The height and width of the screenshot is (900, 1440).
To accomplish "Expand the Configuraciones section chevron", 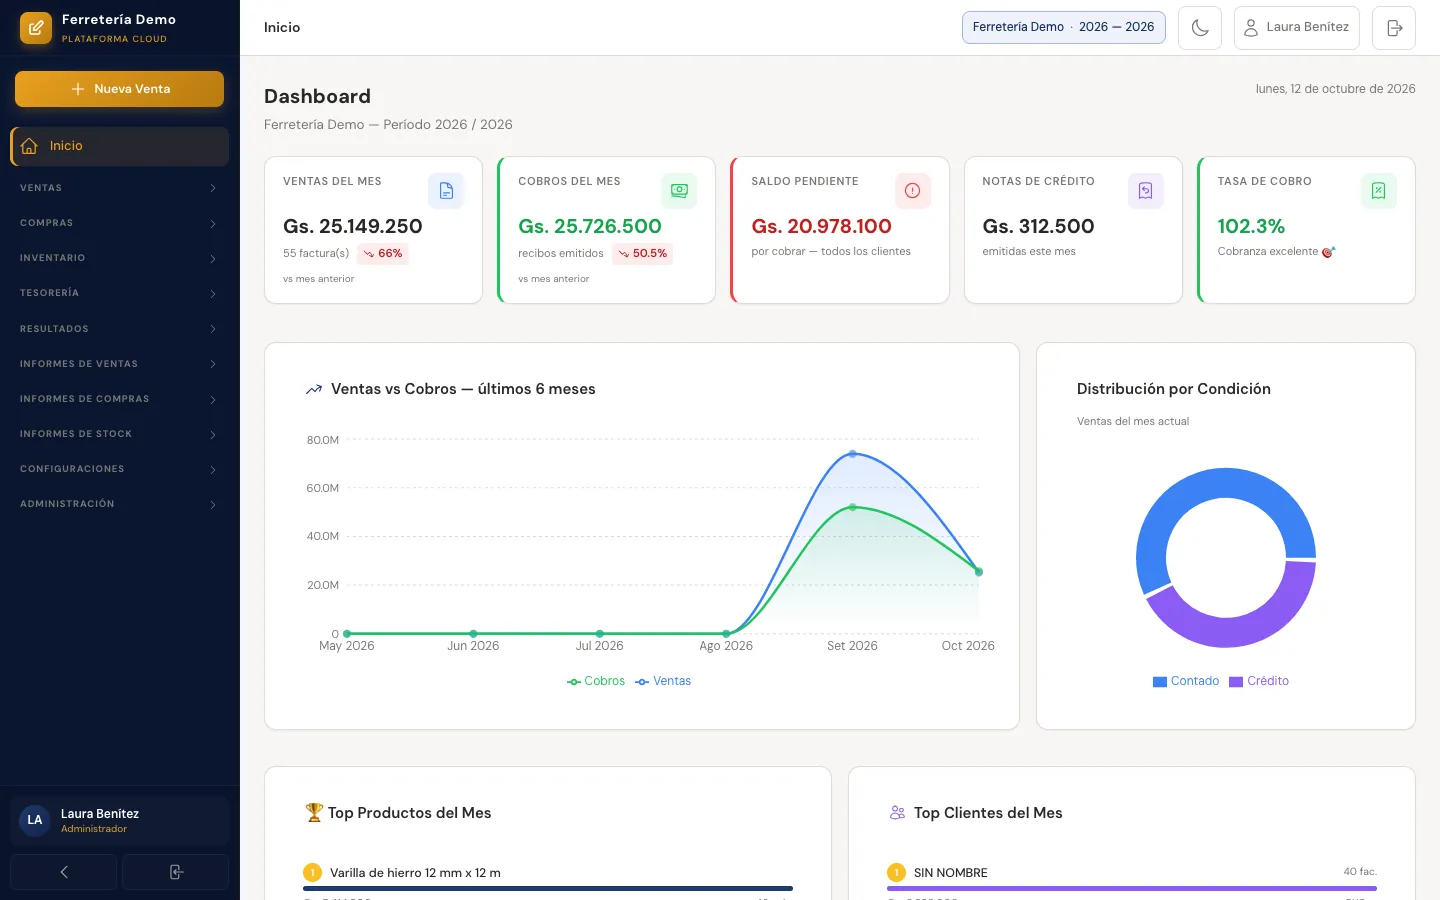I will coord(213,469).
